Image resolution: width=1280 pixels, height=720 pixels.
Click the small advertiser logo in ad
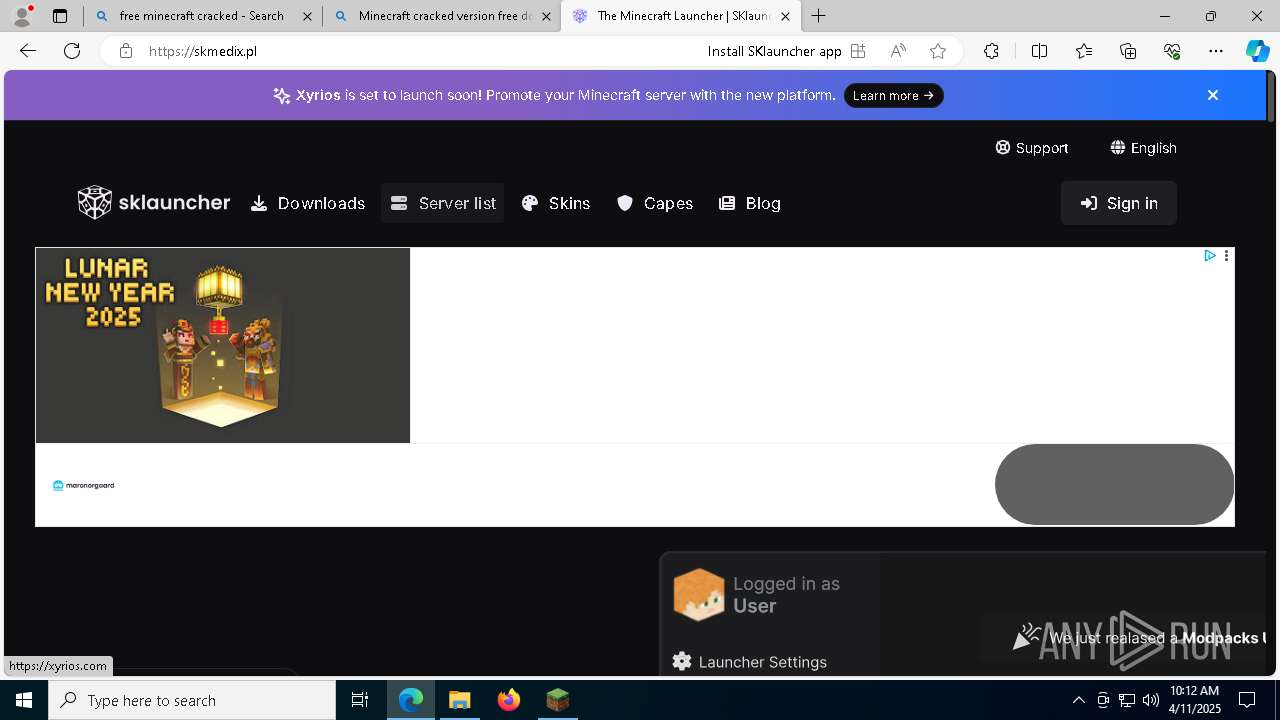tap(84, 485)
